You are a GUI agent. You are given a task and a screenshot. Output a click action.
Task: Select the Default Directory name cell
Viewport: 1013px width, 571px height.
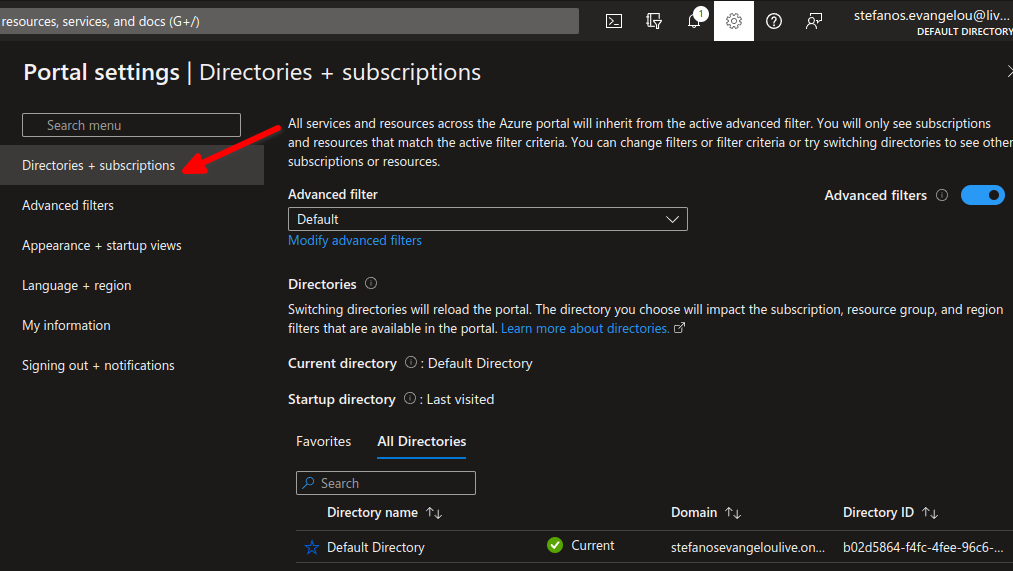point(375,547)
